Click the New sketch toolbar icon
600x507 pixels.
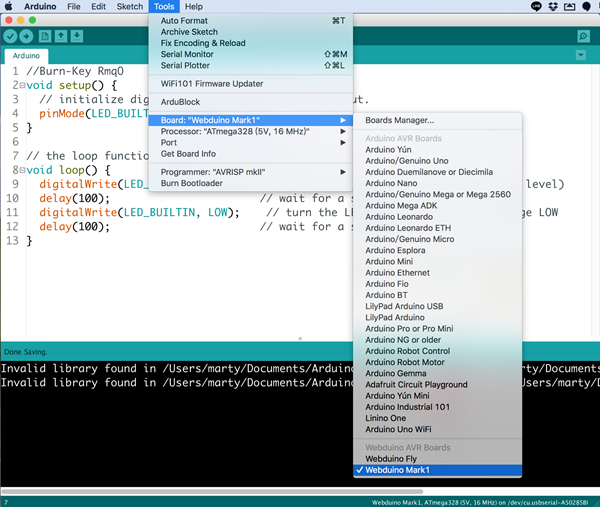coord(45,37)
